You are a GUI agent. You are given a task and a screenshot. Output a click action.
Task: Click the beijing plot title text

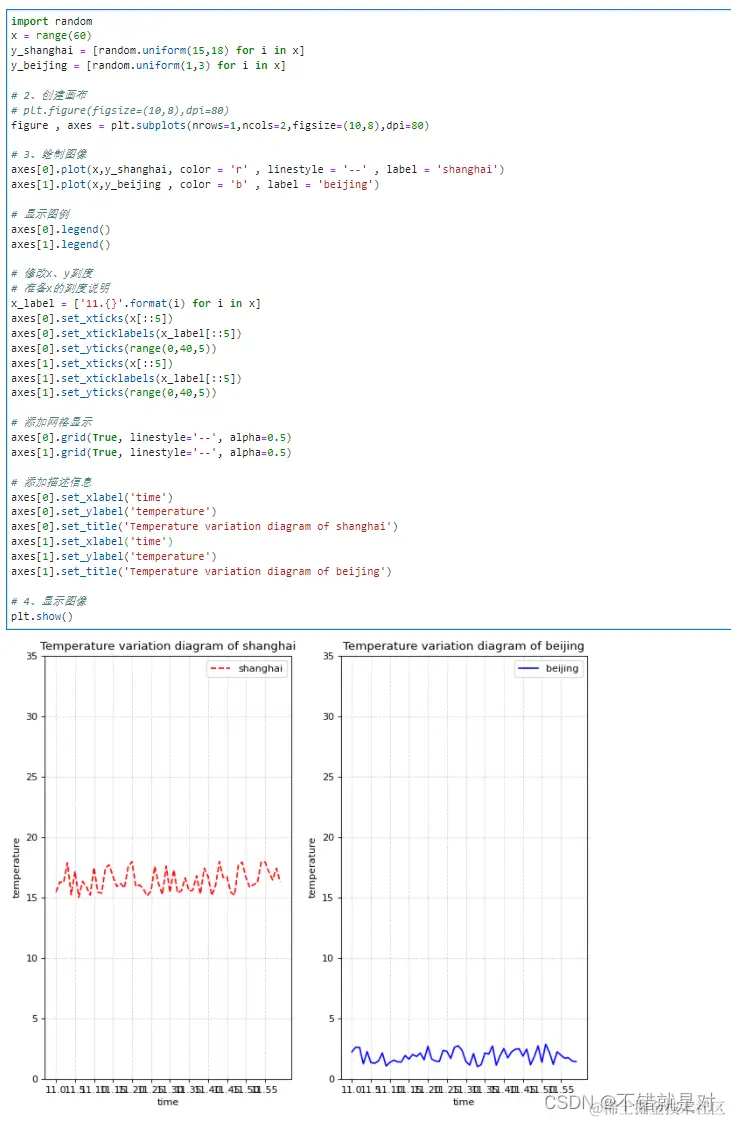coord(463,646)
